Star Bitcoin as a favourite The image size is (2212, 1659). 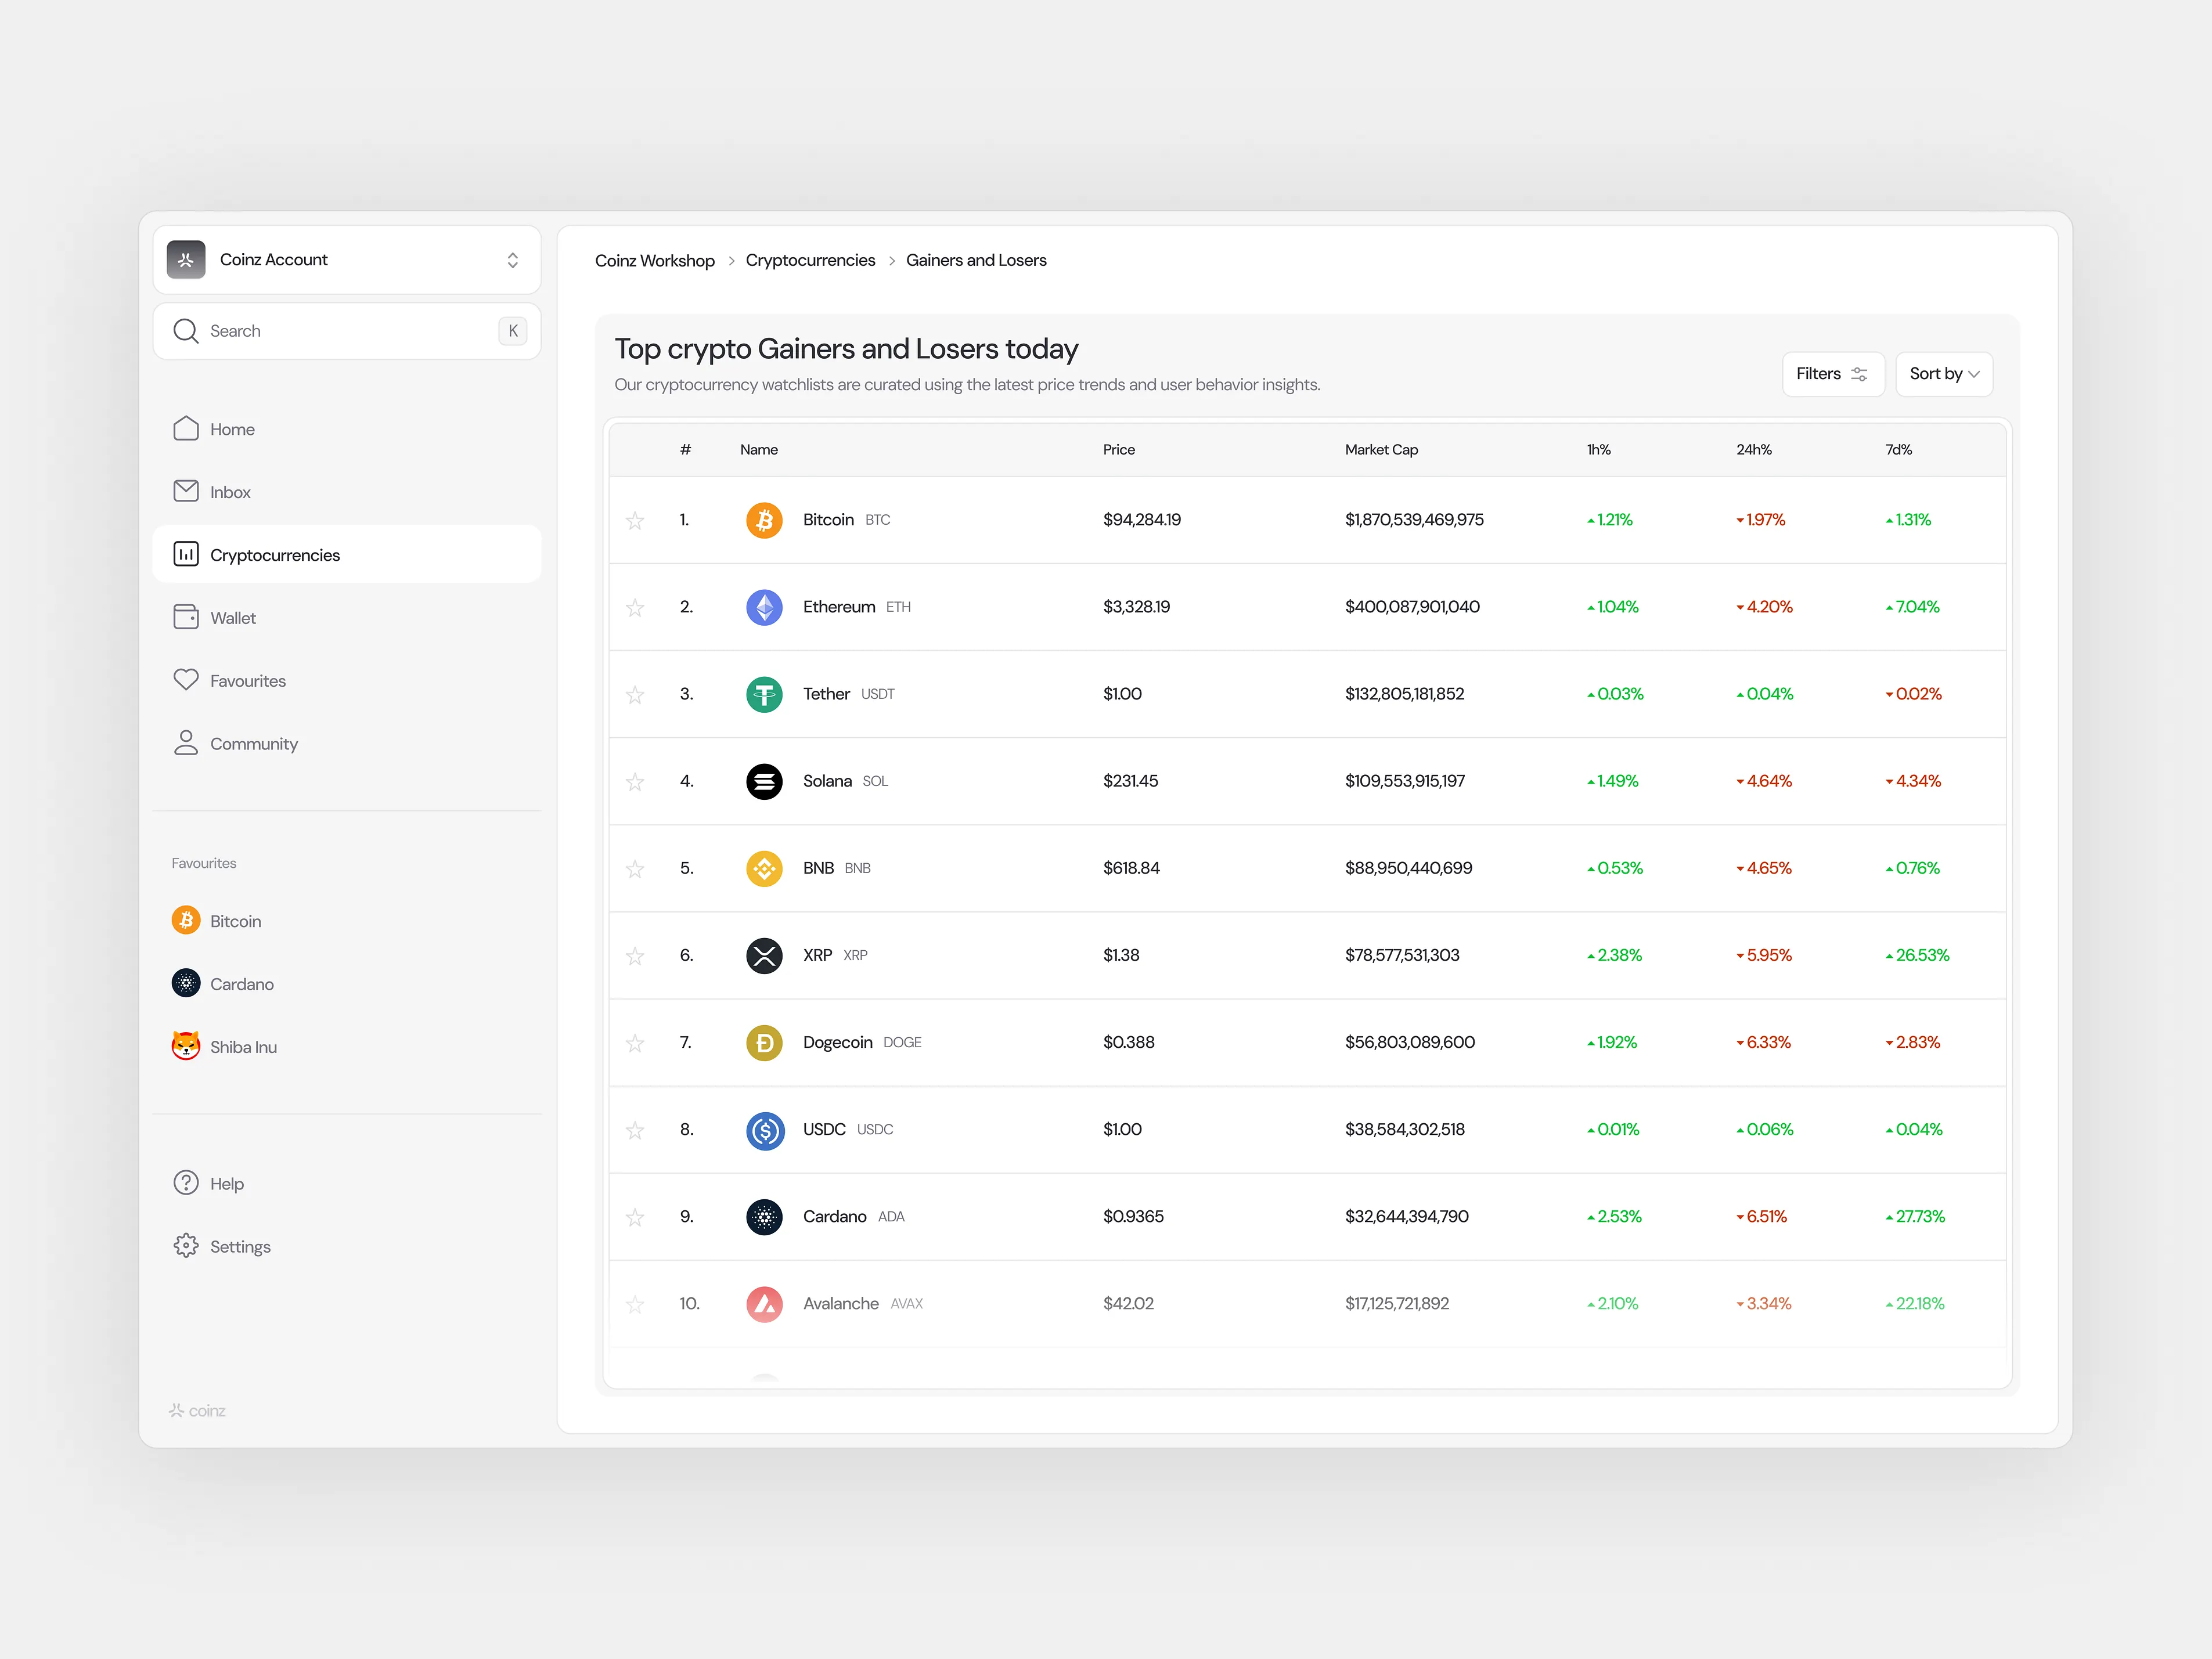[635, 520]
